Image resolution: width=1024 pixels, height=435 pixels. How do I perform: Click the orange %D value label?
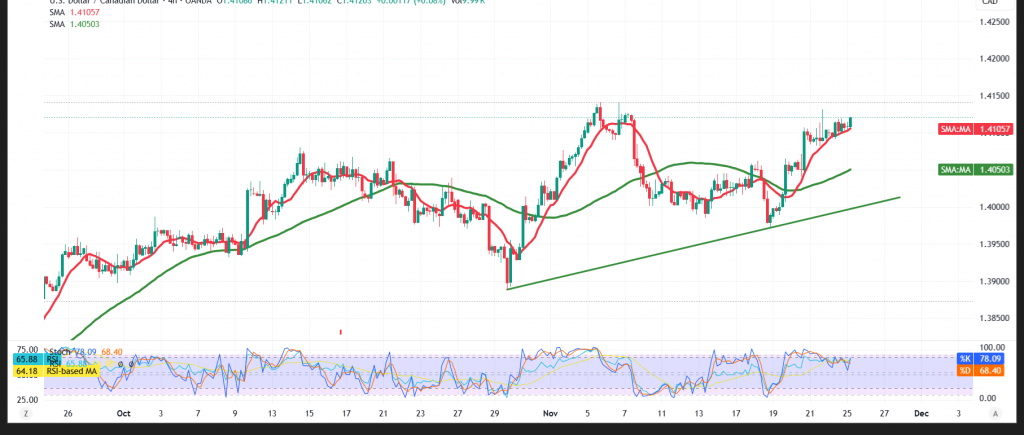click(977, 372)
